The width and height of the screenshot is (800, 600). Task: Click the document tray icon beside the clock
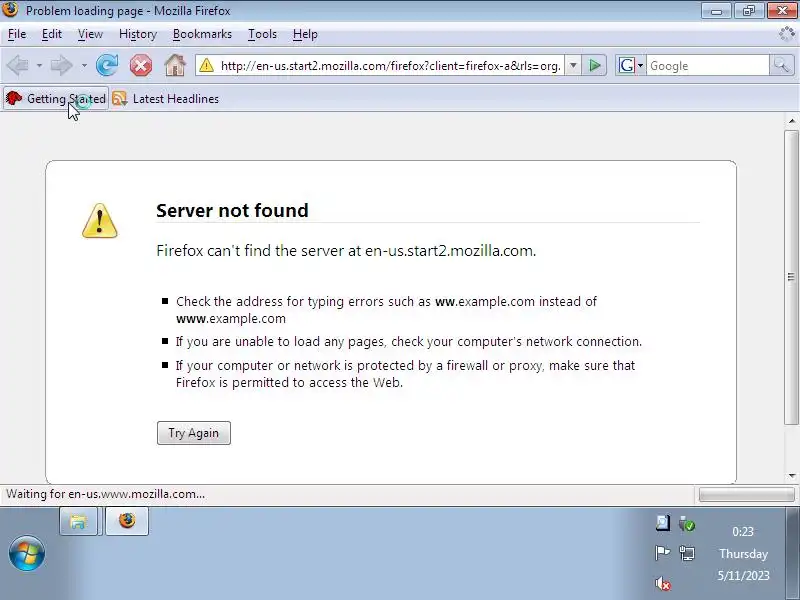[x=662, y=523]
